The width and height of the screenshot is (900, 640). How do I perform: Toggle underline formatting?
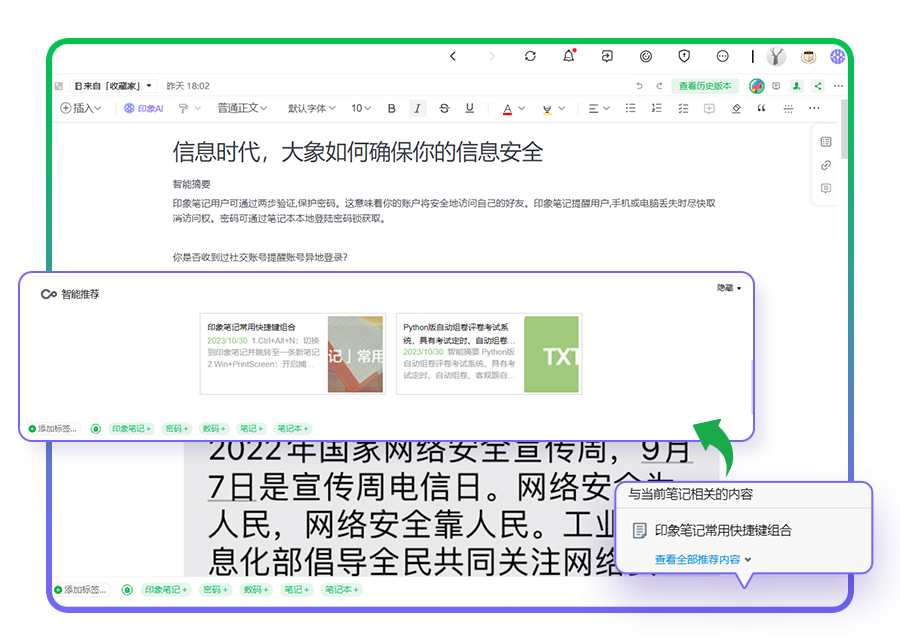[x=470, y=108]
